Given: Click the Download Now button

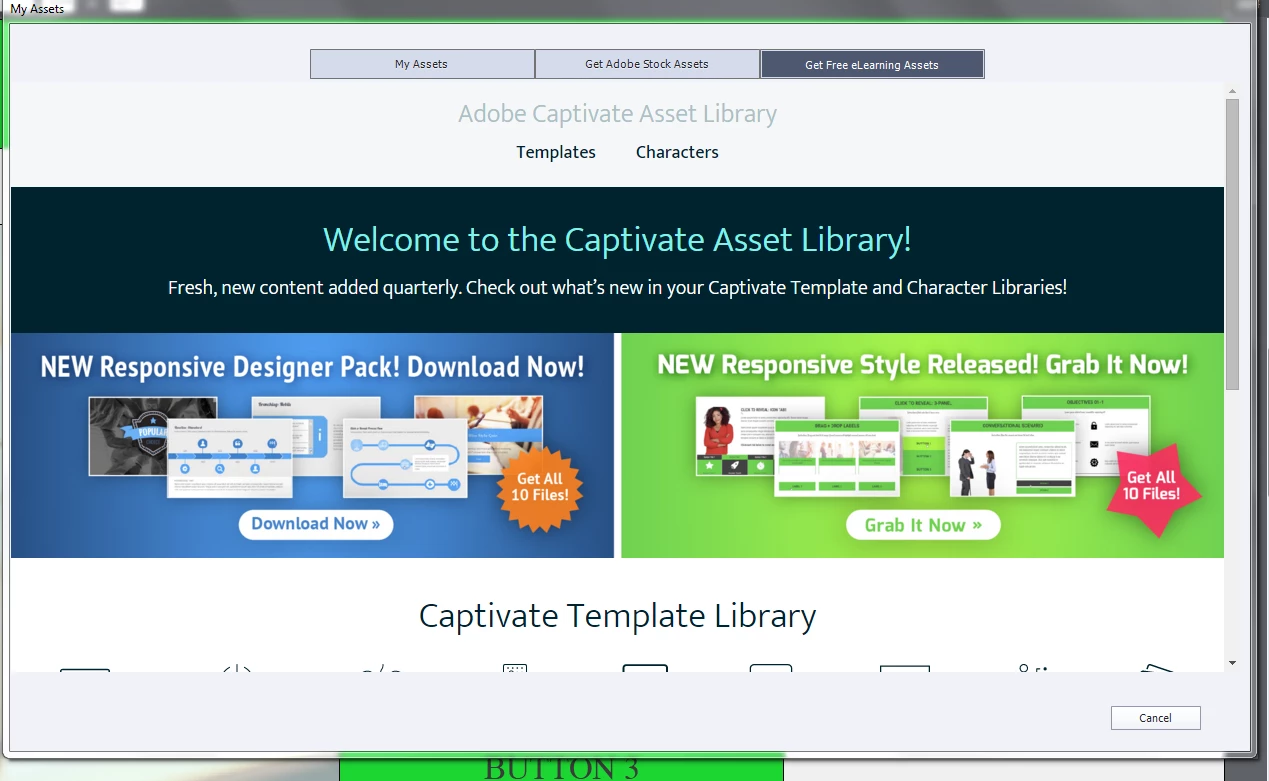Looking at the screenshot, I should 316,524.
